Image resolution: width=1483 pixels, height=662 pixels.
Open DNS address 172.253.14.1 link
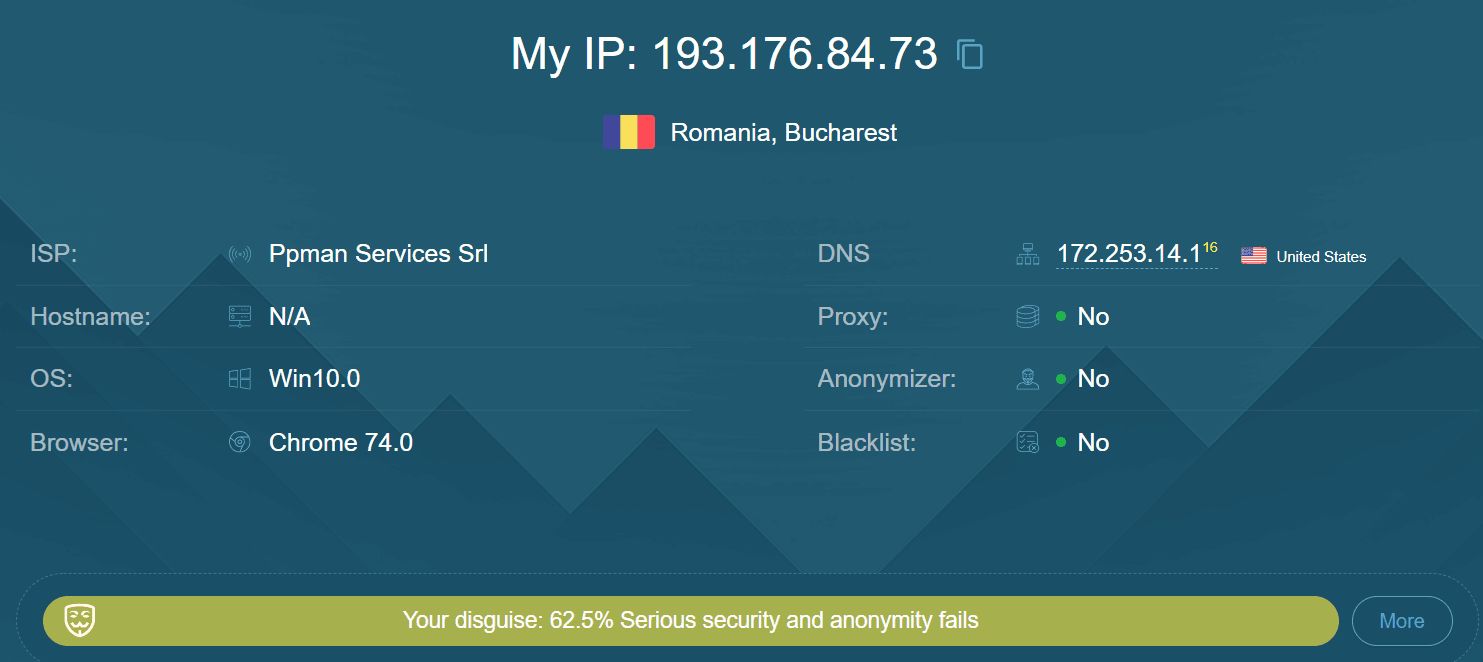[x=1129, y=254]
